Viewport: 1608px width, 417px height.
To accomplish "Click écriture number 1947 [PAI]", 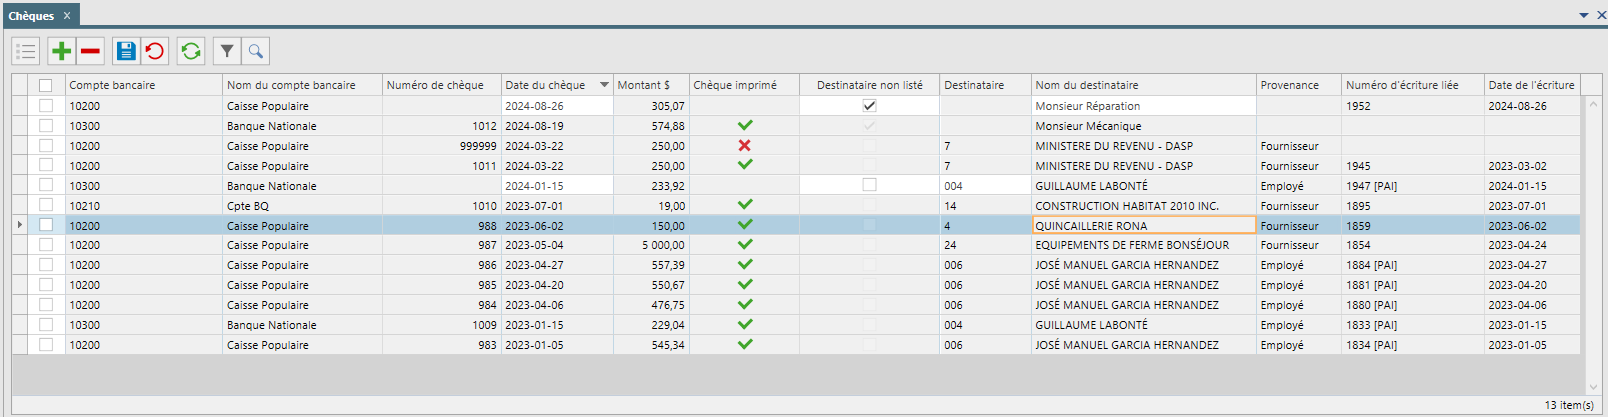I will point(1371,185).
